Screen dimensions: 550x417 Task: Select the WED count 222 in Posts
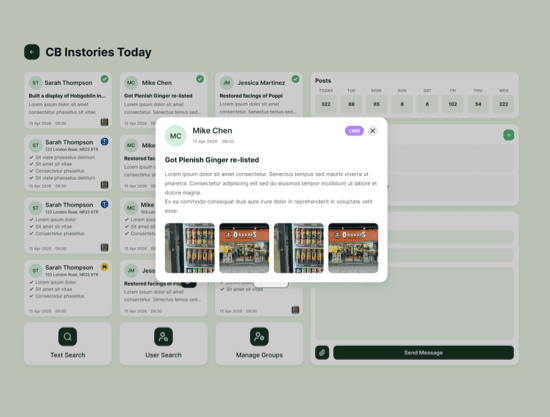point(503,104)
